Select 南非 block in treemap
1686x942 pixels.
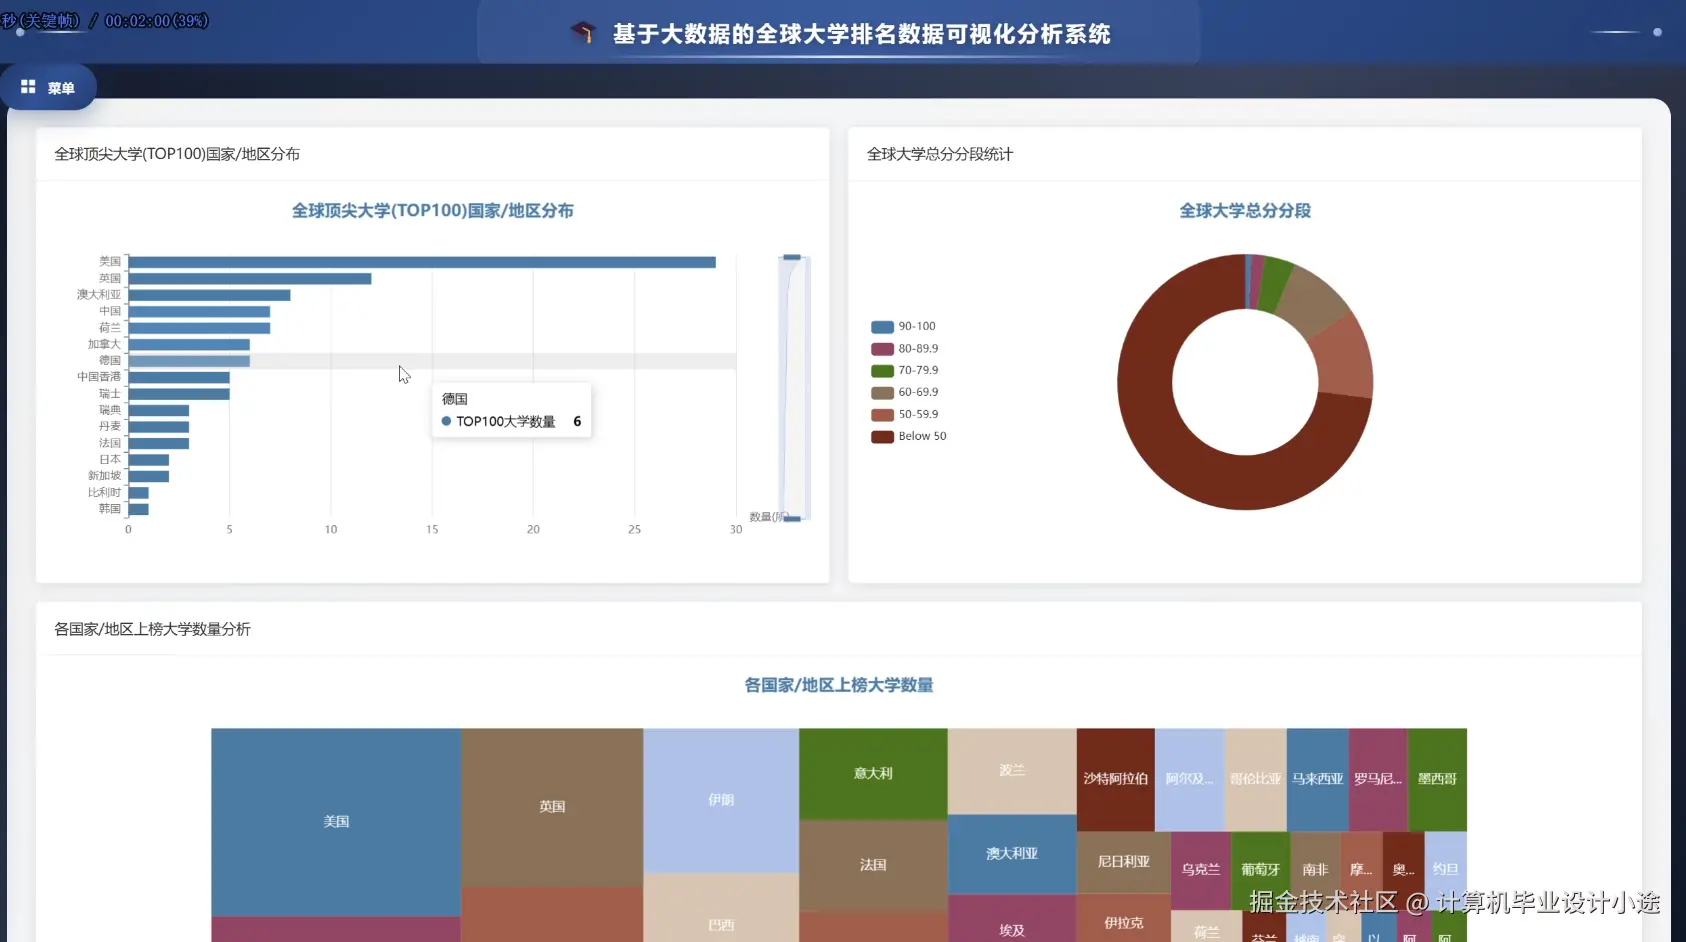(x=1315, y=870)
